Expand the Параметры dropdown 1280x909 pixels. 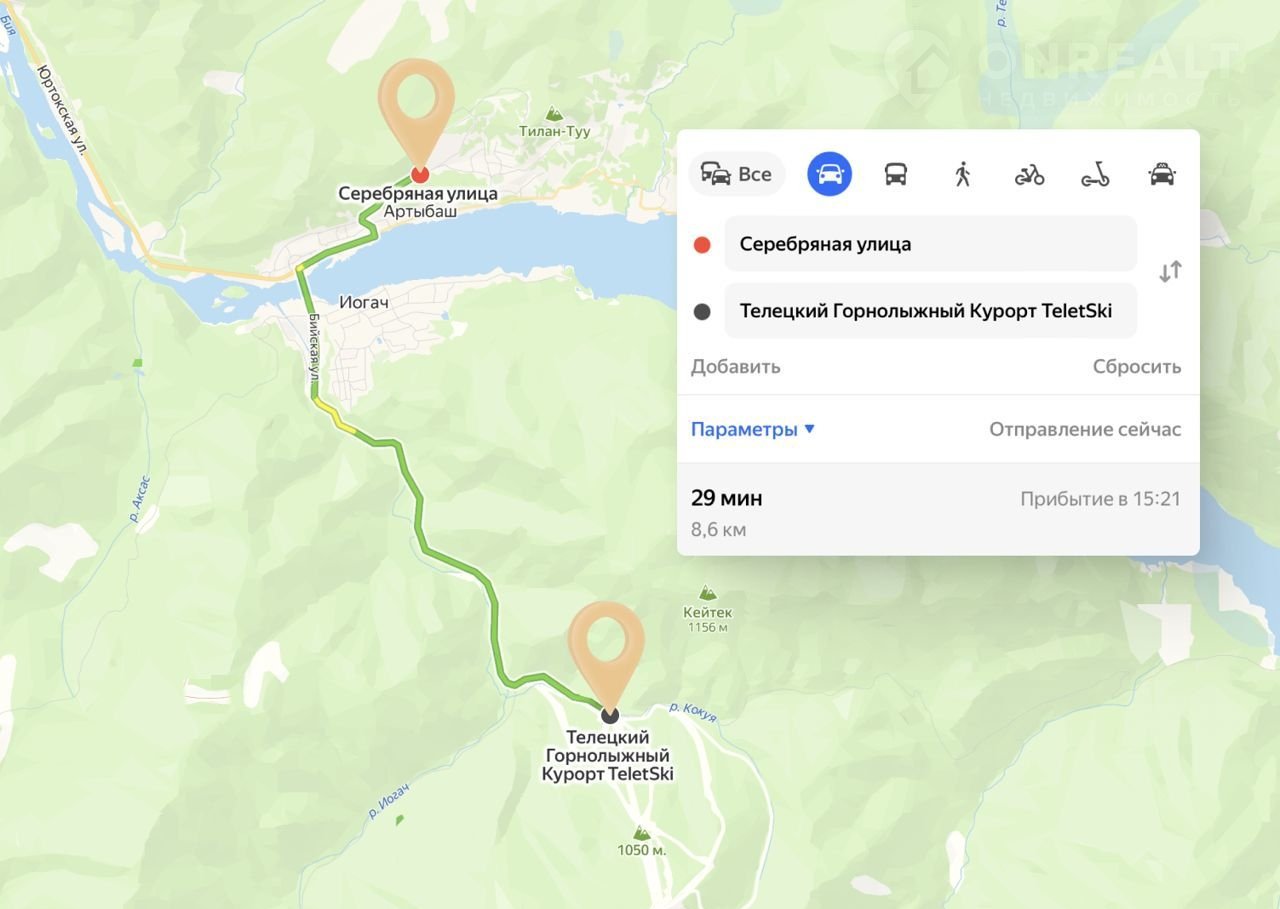click(x=753, y=429)
